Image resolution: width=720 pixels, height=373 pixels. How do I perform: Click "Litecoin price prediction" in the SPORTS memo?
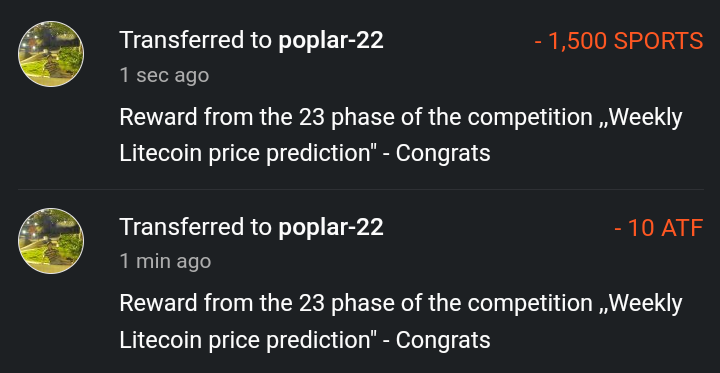244,153
